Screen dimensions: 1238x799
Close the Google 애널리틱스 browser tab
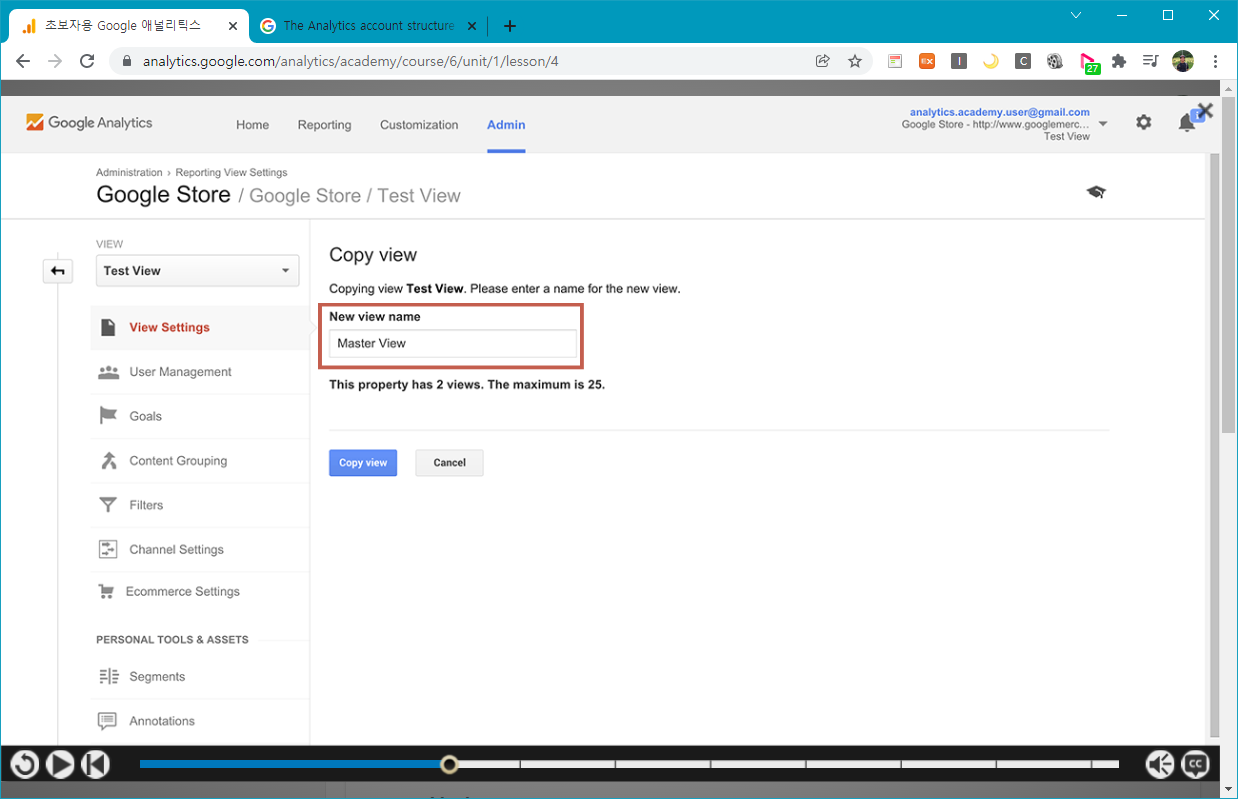(x=233, y=26)
